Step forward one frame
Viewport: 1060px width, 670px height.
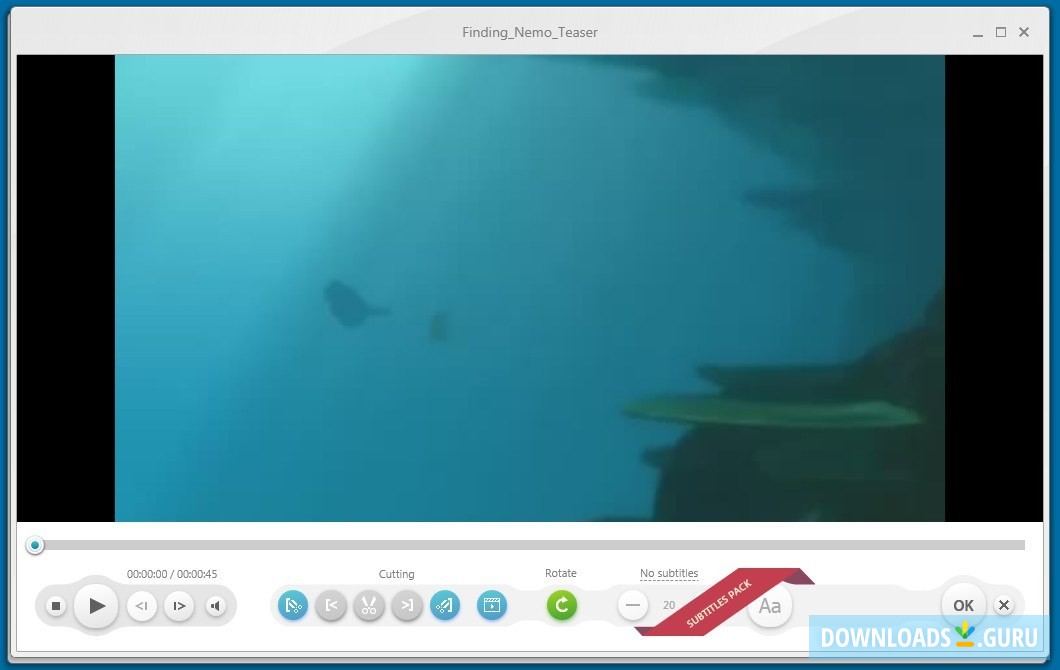179,606
